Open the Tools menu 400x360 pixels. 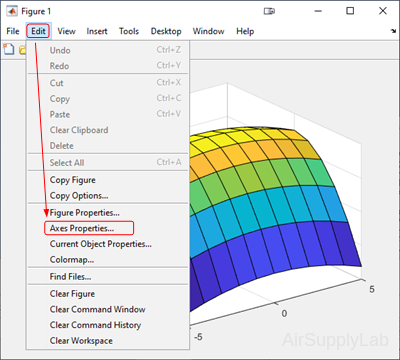point(129,31)
